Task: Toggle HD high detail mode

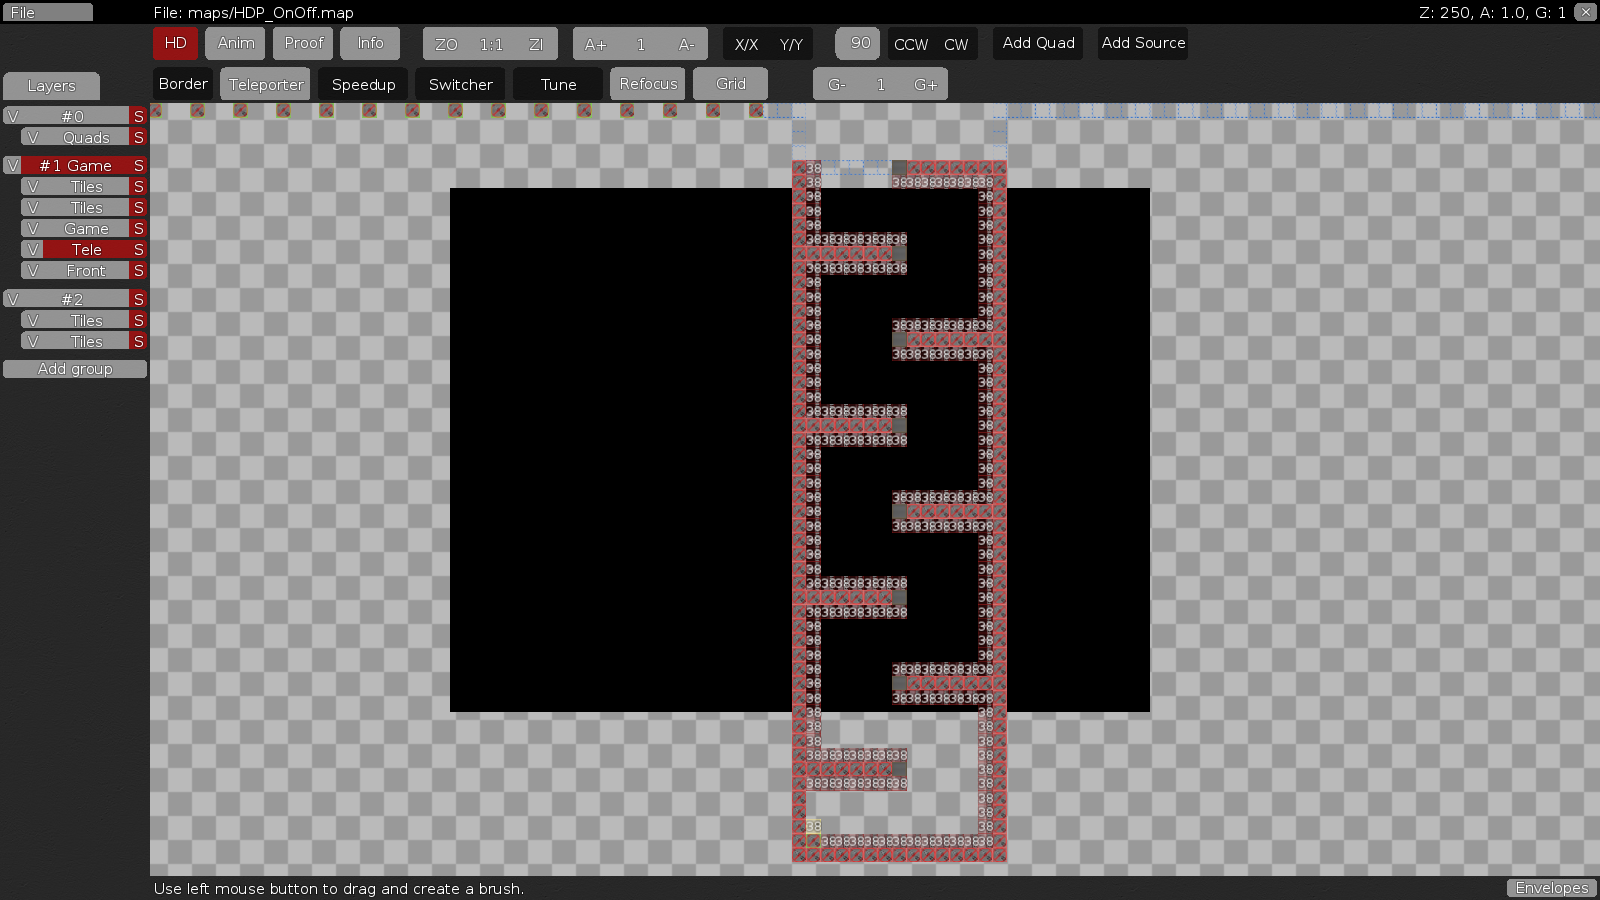Action: click(x=175, y=43)
